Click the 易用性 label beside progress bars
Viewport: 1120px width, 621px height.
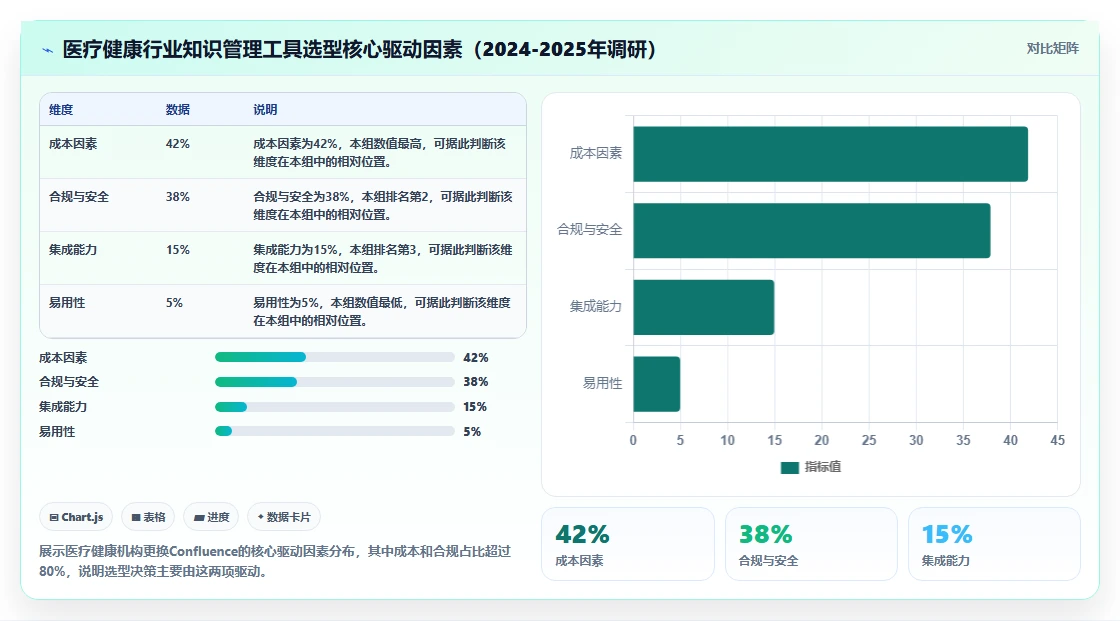pyautogui.click(x=56, y=432)
